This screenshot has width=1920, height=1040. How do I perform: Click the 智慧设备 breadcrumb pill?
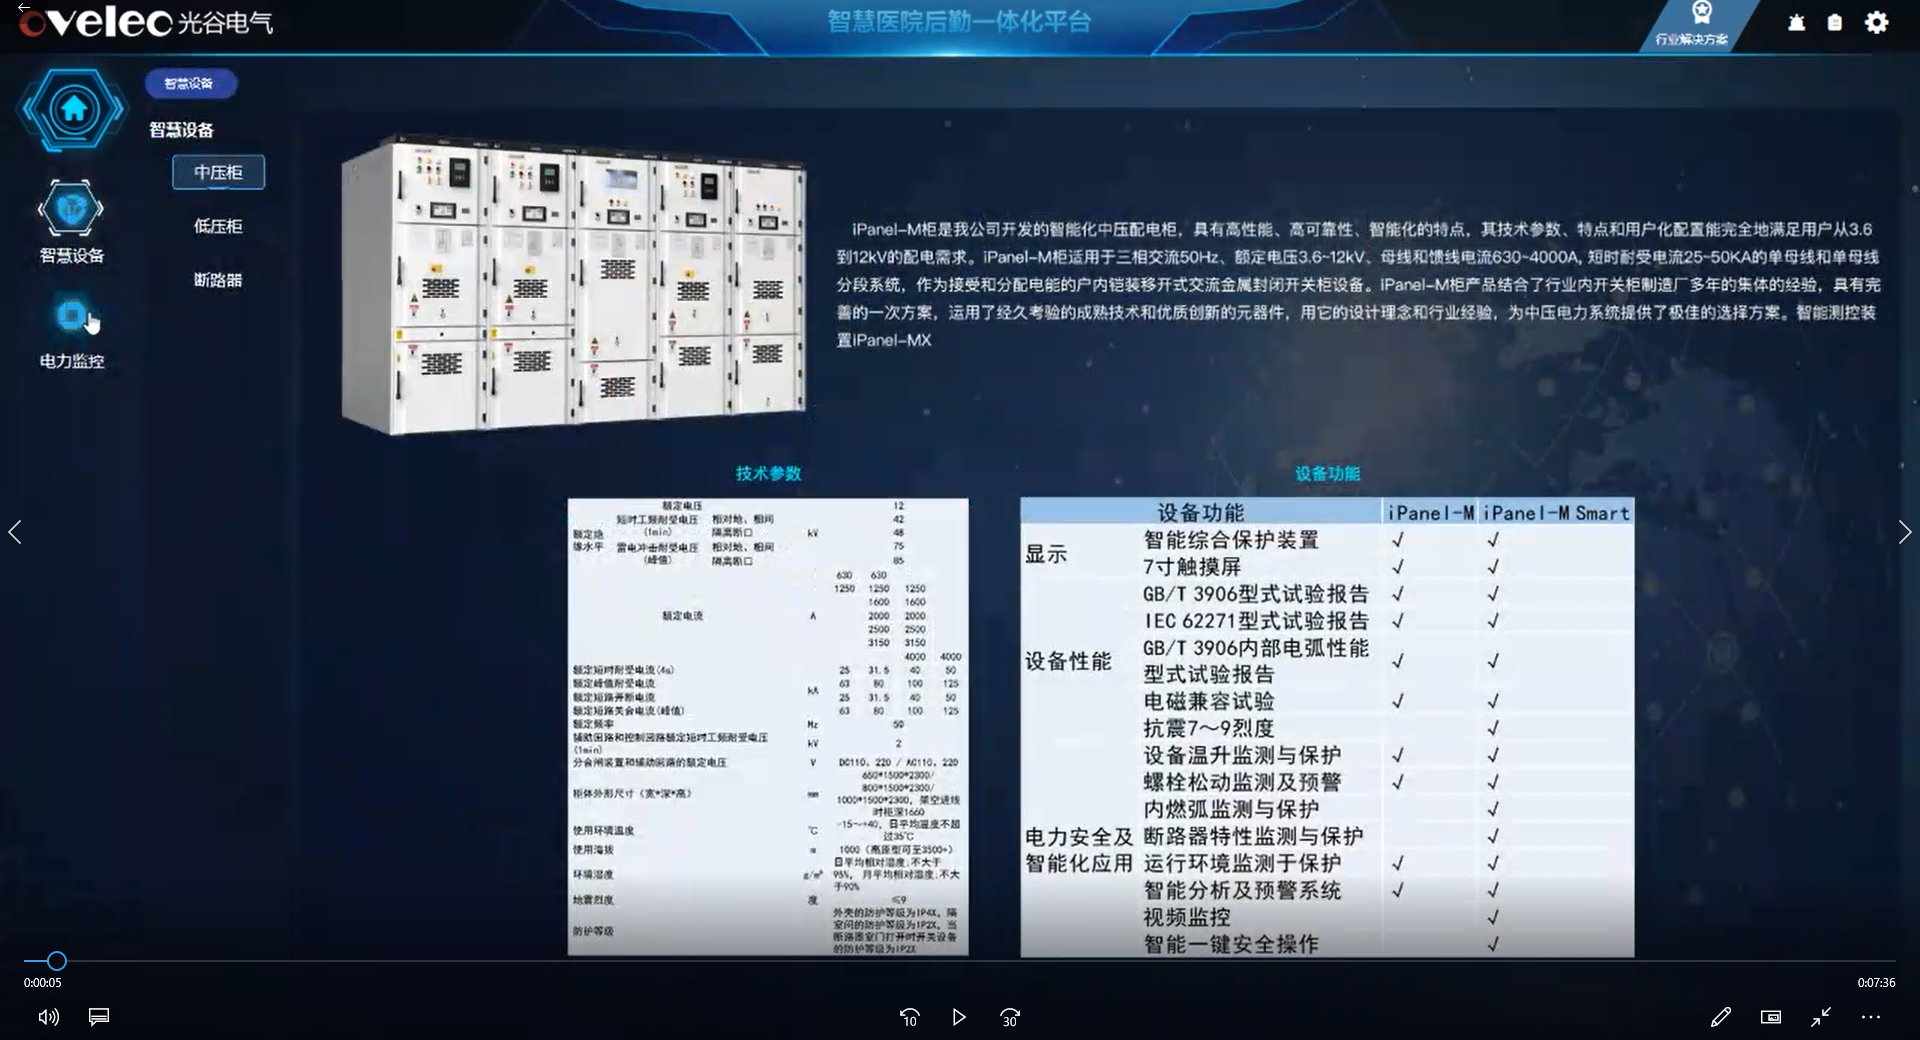[189, 83]
